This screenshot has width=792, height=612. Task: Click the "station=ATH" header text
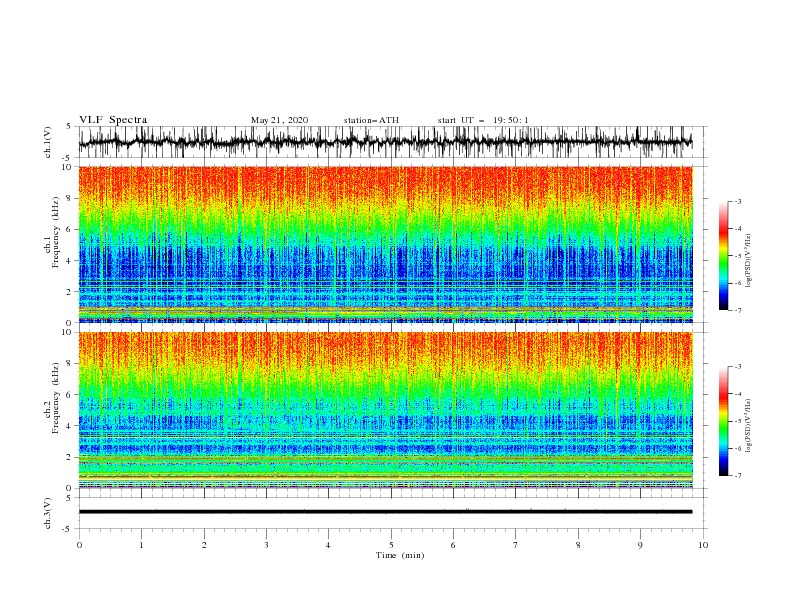tap(371, 120)
